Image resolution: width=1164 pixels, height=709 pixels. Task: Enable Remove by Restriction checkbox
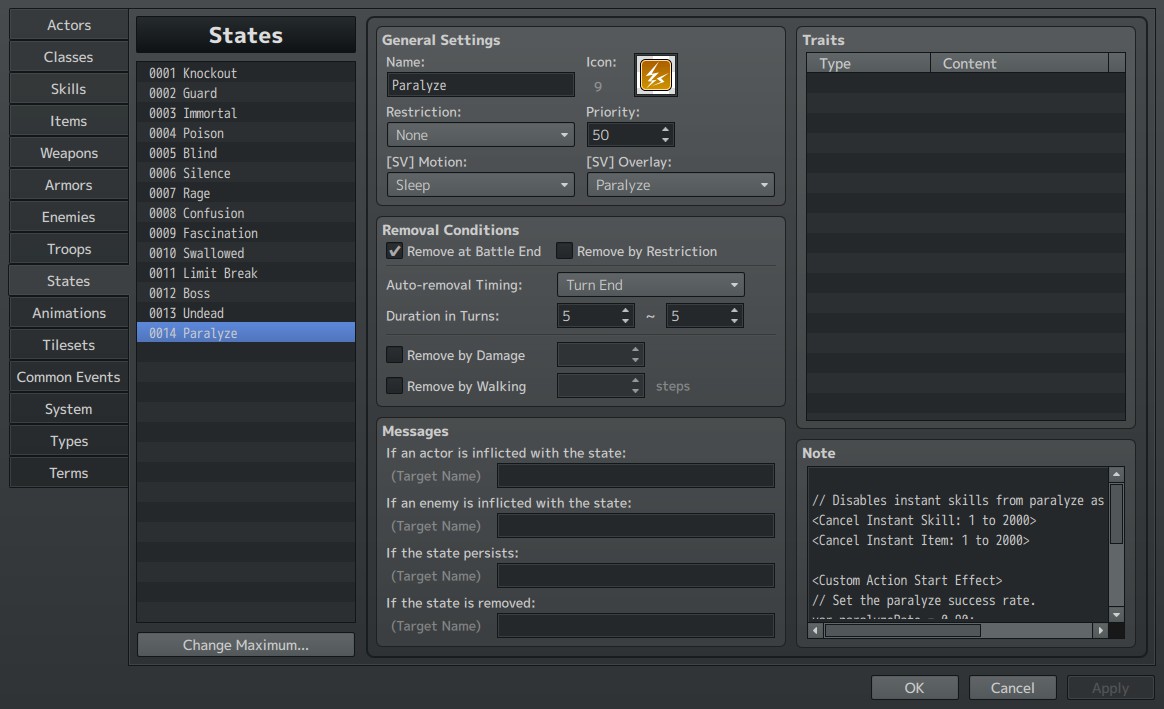(564, 251)
